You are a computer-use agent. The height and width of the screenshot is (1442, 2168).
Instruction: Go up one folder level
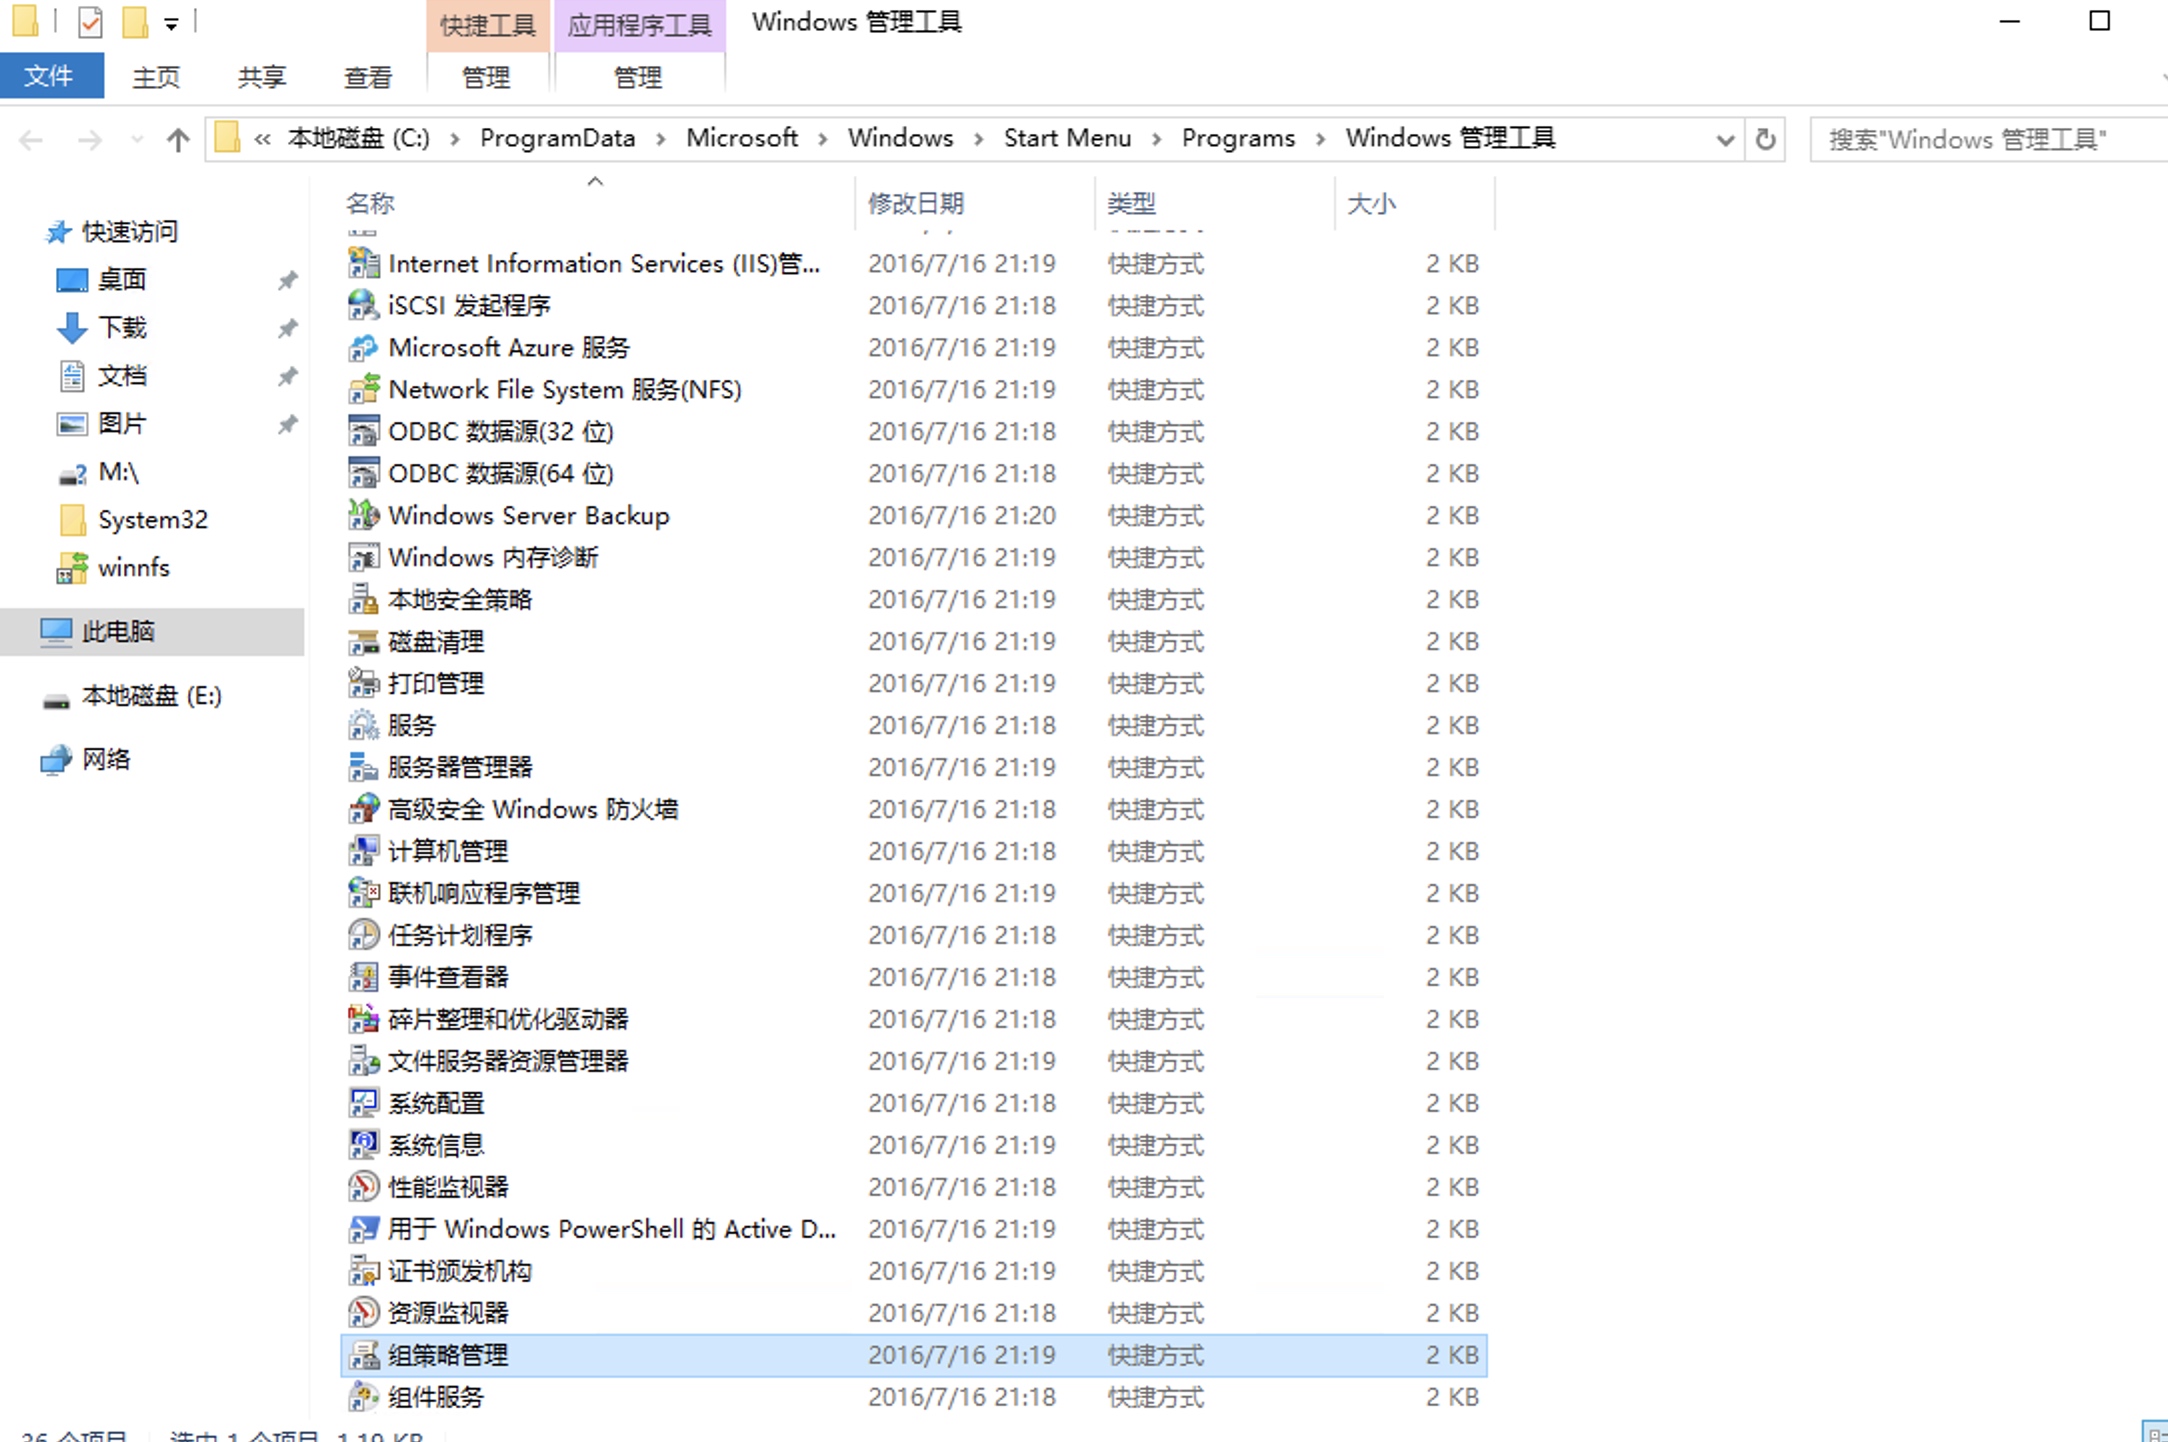[178, 140]
